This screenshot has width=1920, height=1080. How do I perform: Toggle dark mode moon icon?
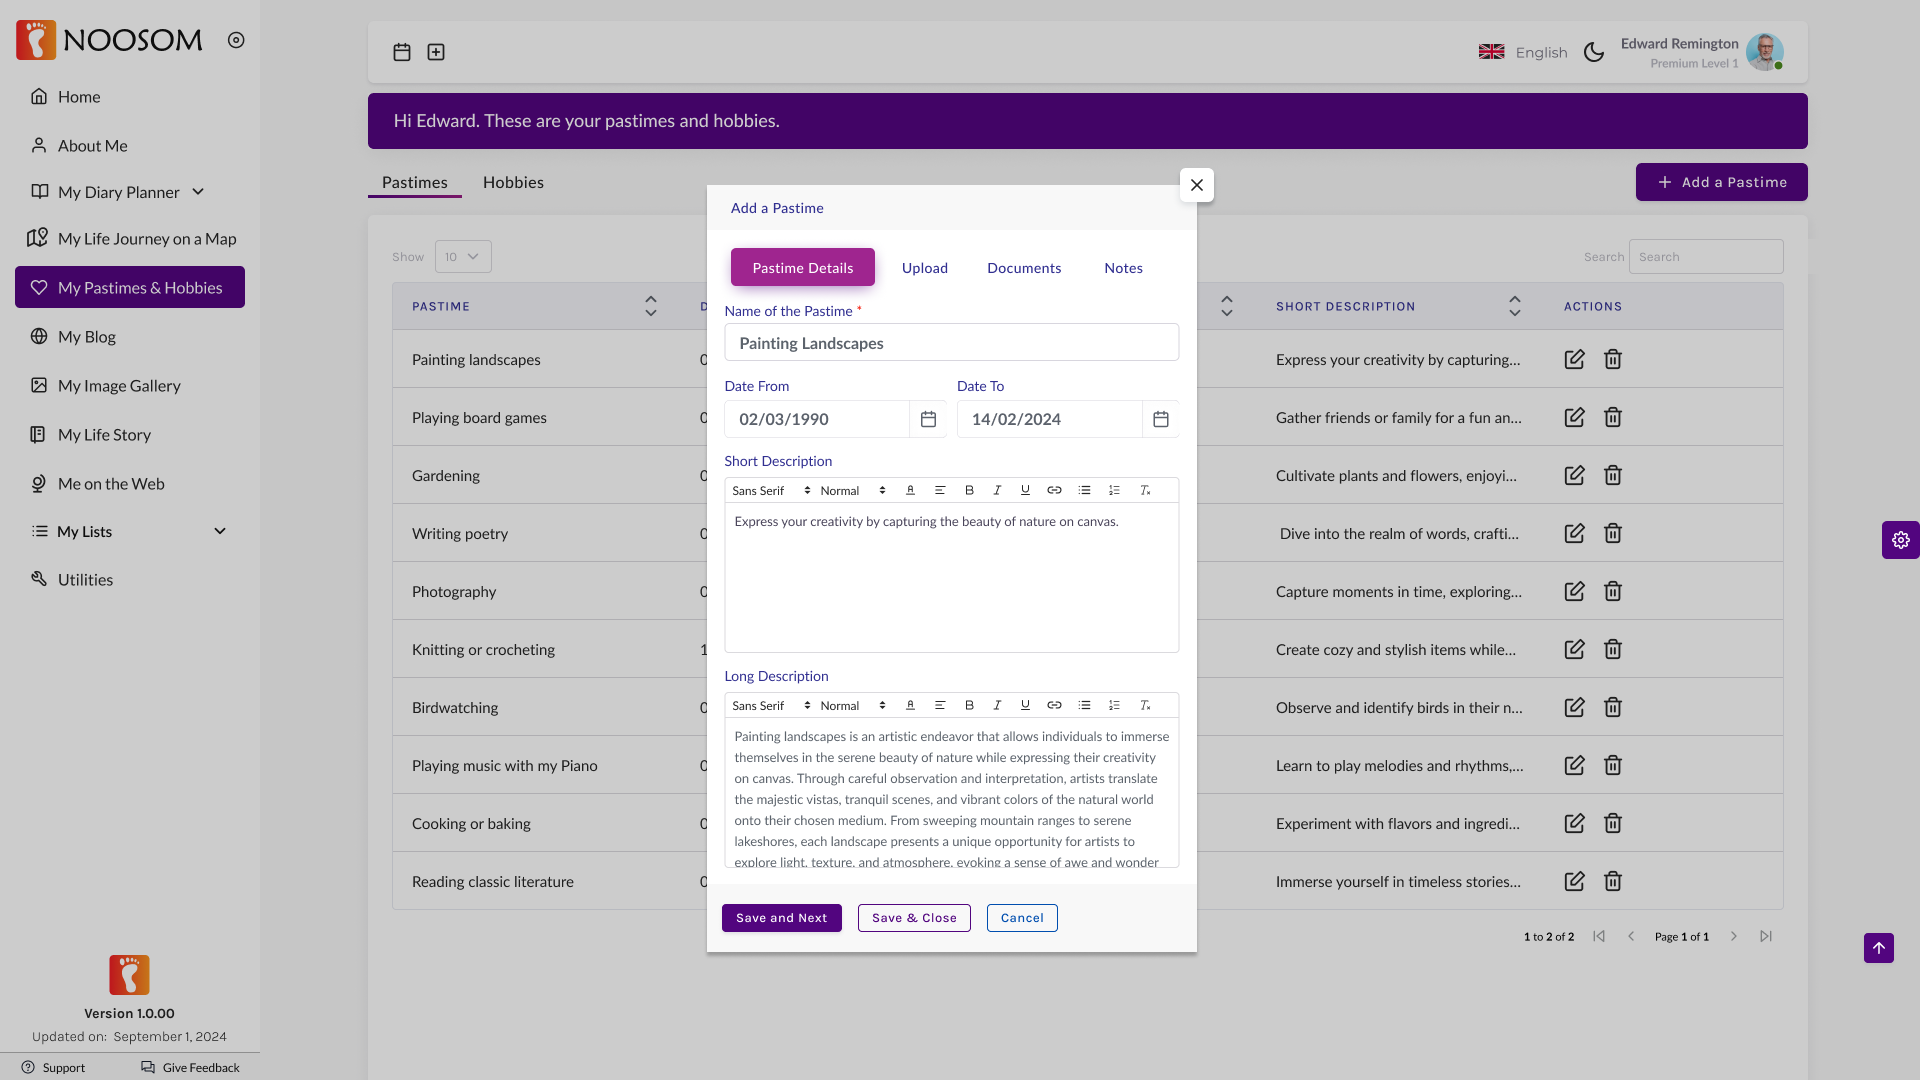pos(1594,52)
